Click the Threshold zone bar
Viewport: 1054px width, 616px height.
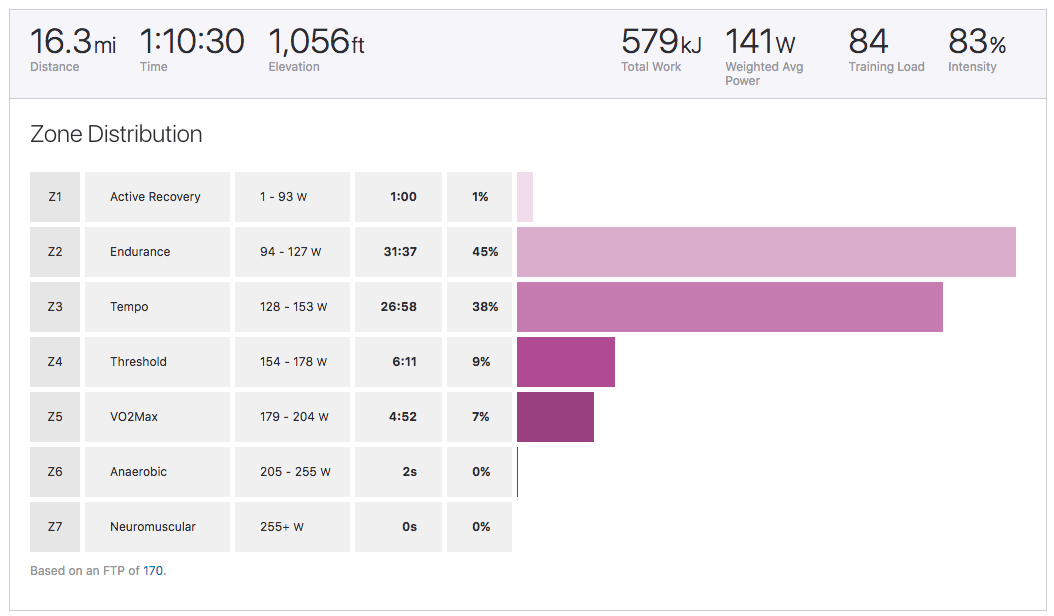[565, 362]
